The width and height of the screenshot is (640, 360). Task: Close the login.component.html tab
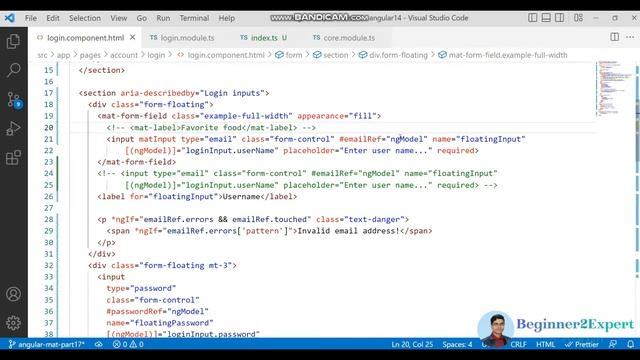click(x=133, y=37)
